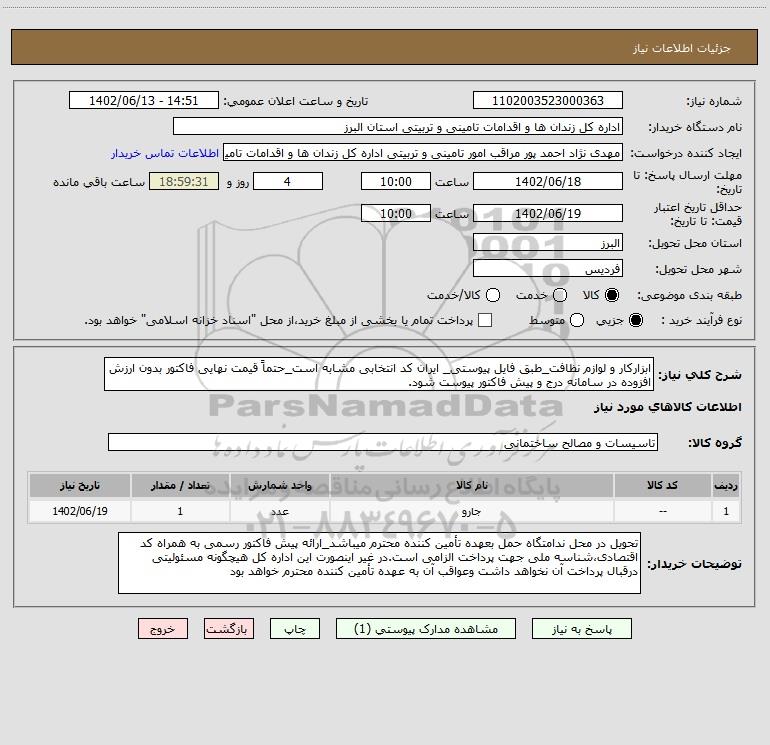Viewport: 770px width, 745px height.
Task: Select the کالا/خدمت radio button
Action: tap(493, 295)
